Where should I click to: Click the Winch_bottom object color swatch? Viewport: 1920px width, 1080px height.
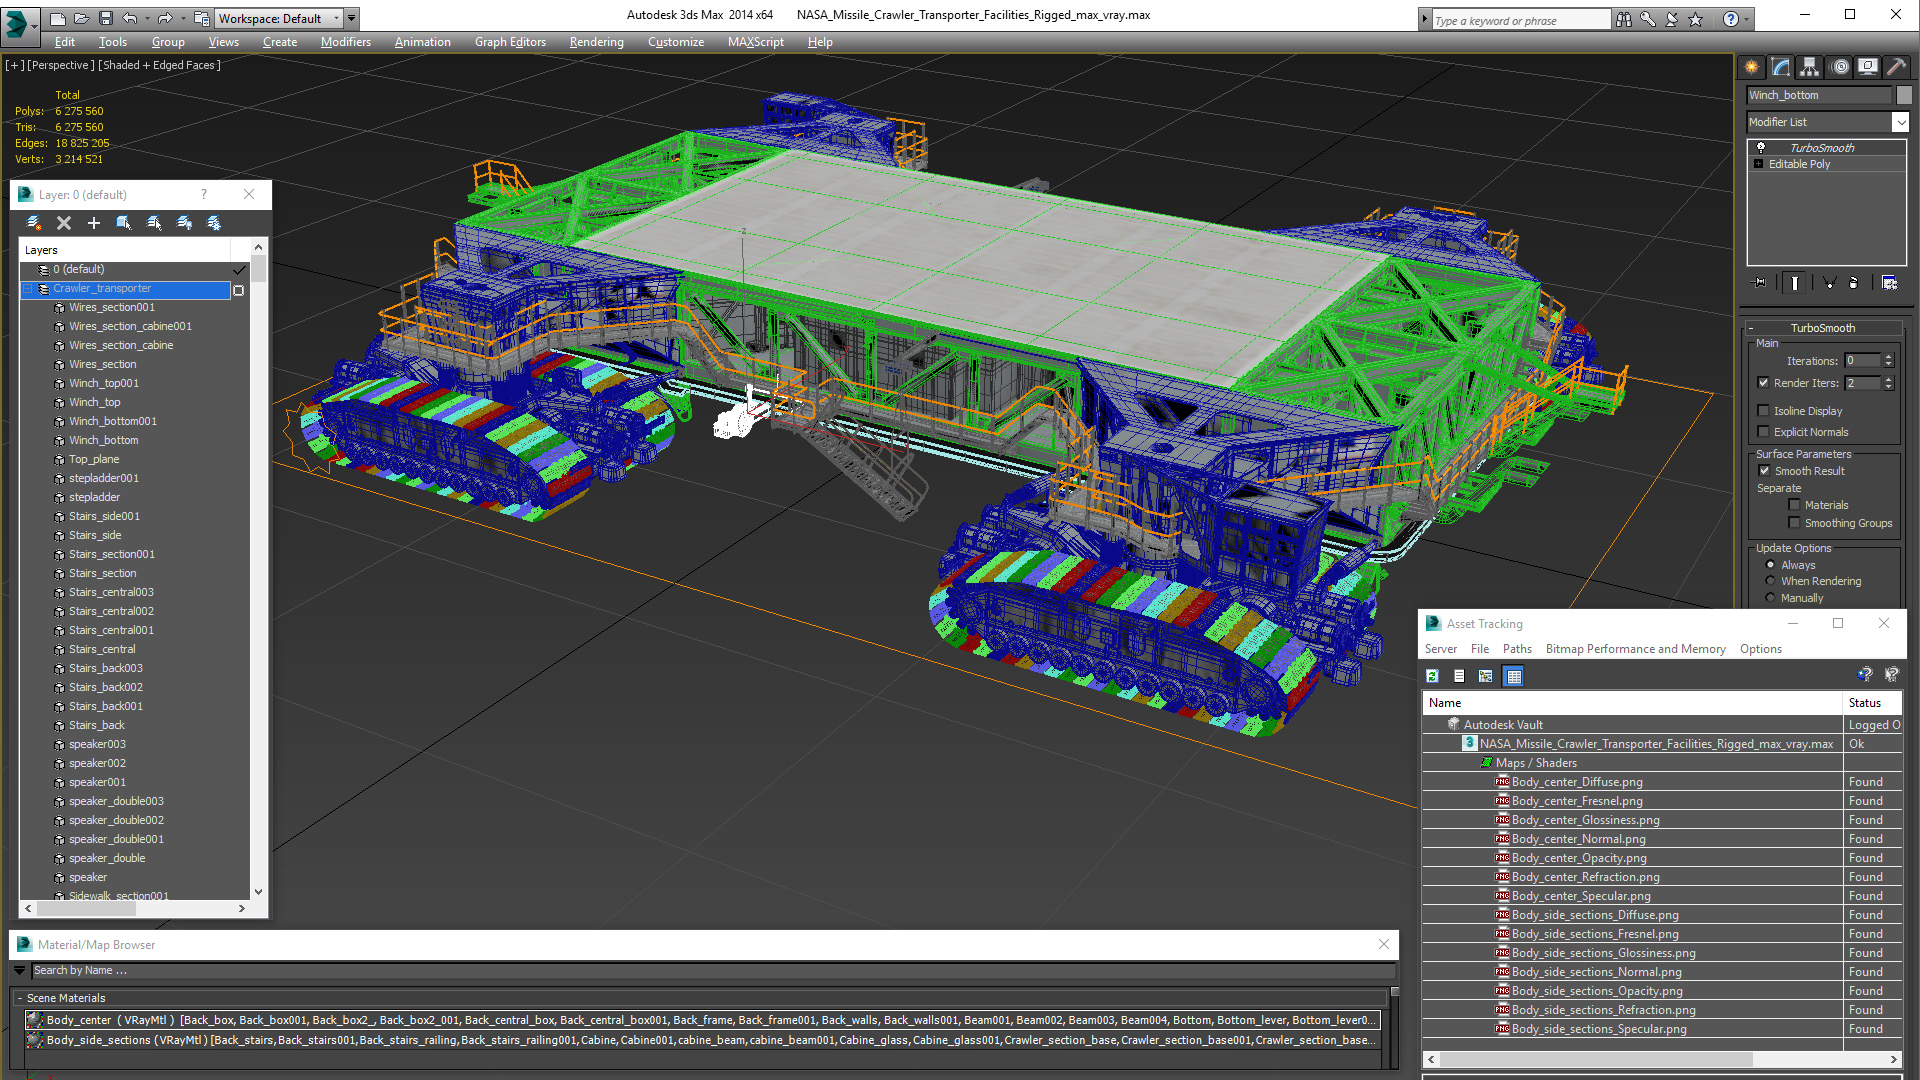pyautogui.click(x=1904, y=95)
